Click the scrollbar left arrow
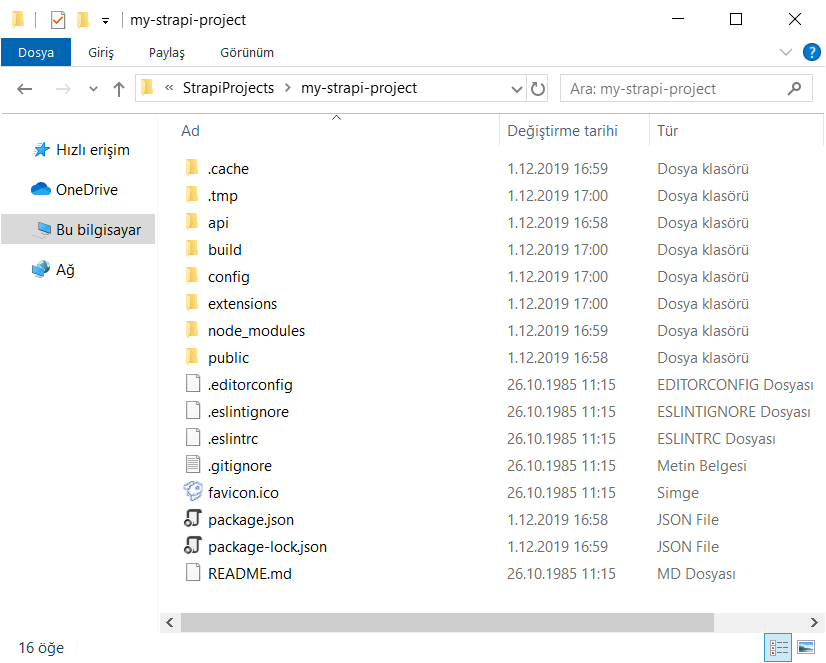The width and height of the screenshot is (826, 663). tap(170, 622)
